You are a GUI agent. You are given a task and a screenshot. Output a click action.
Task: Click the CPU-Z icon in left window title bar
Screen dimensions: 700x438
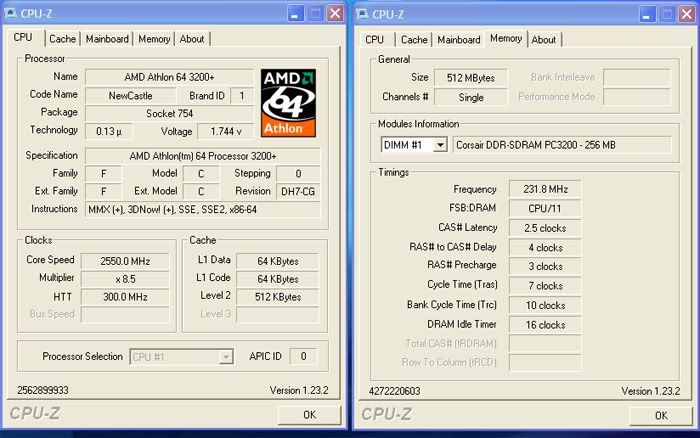(x=10, y=13)
